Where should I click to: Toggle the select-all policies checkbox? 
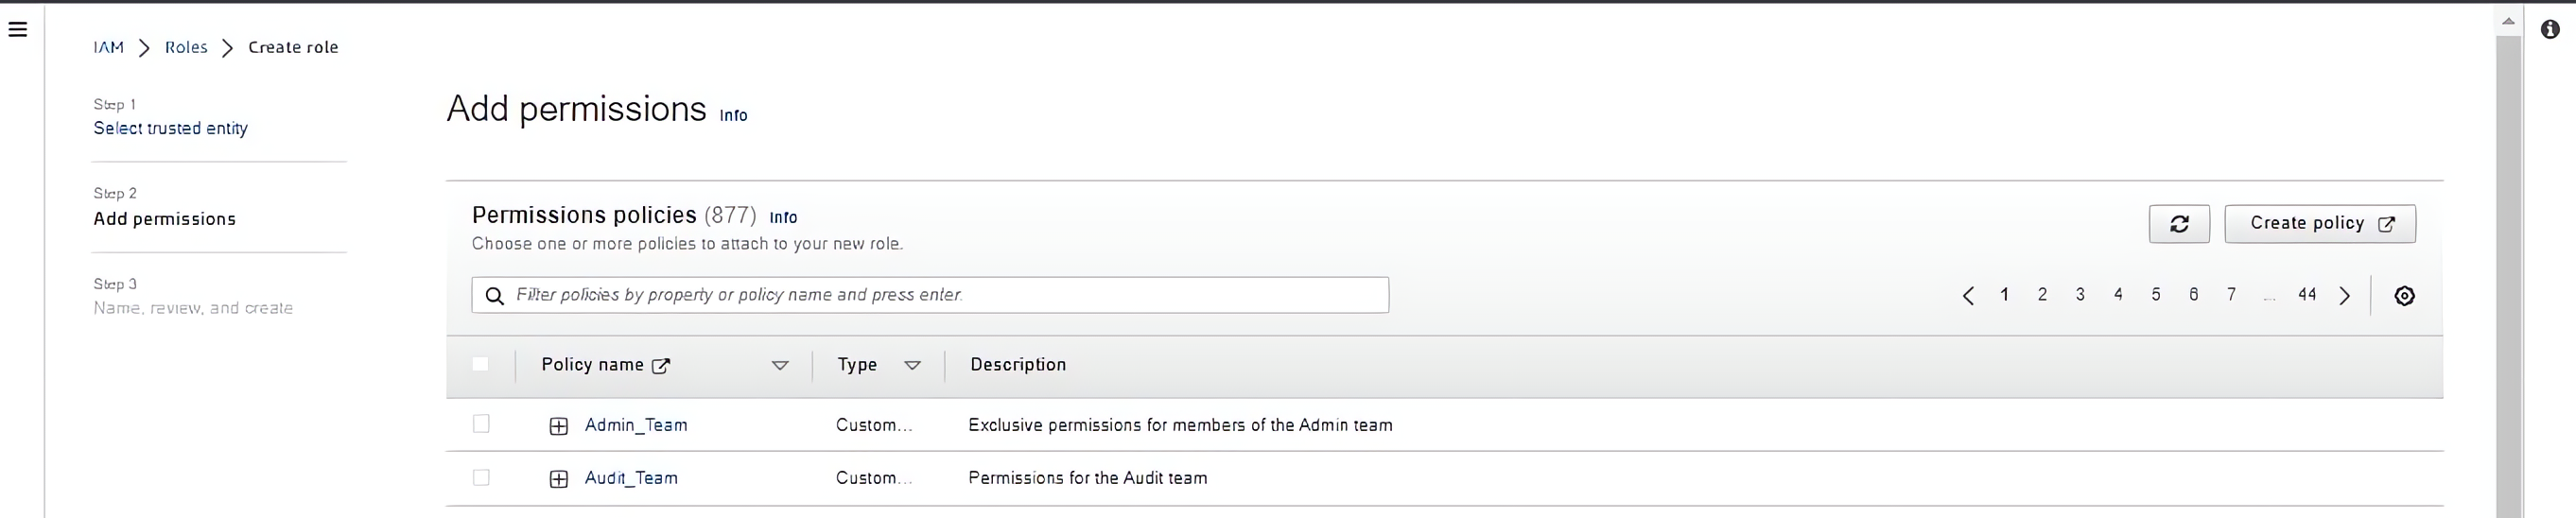(x=481, y=364)
